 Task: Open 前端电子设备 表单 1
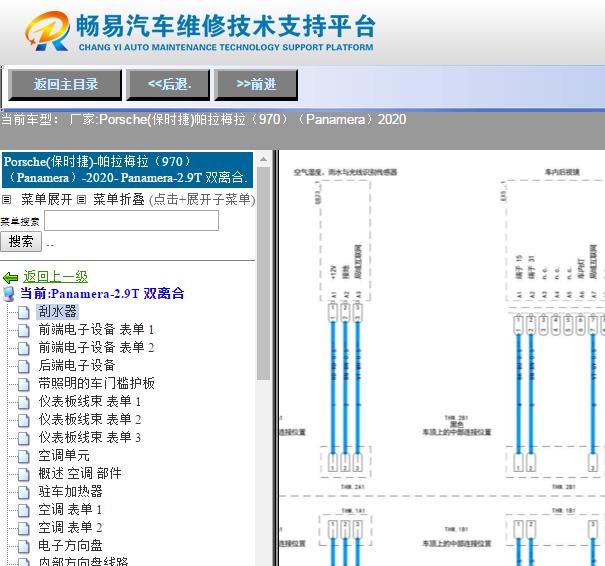pos(96,329)
